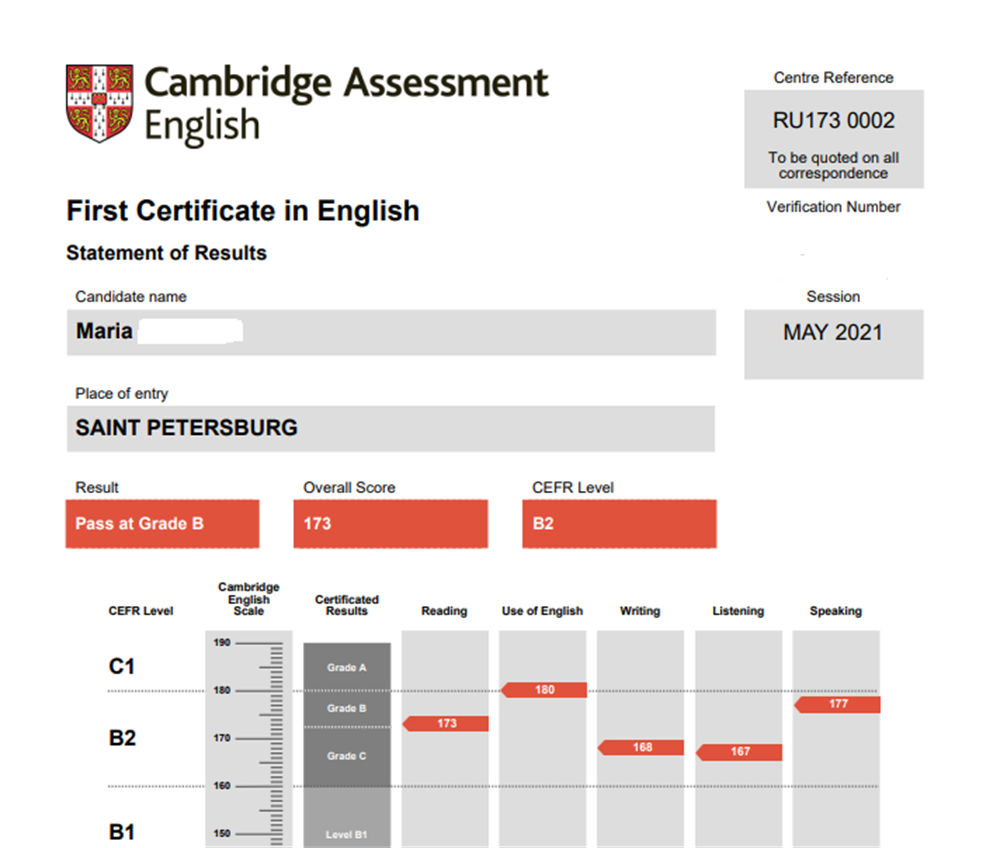Click the 'Writing' column header
This screenshot has height=848, width=1000.
640,611
